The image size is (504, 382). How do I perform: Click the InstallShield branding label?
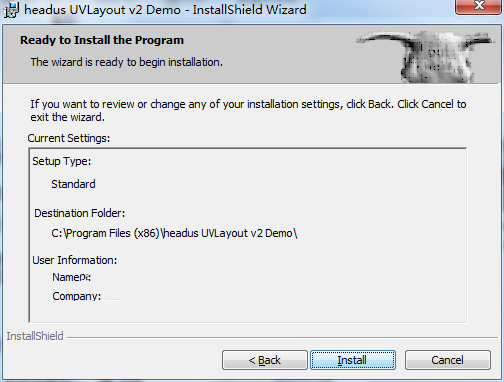tap(35, 336)
